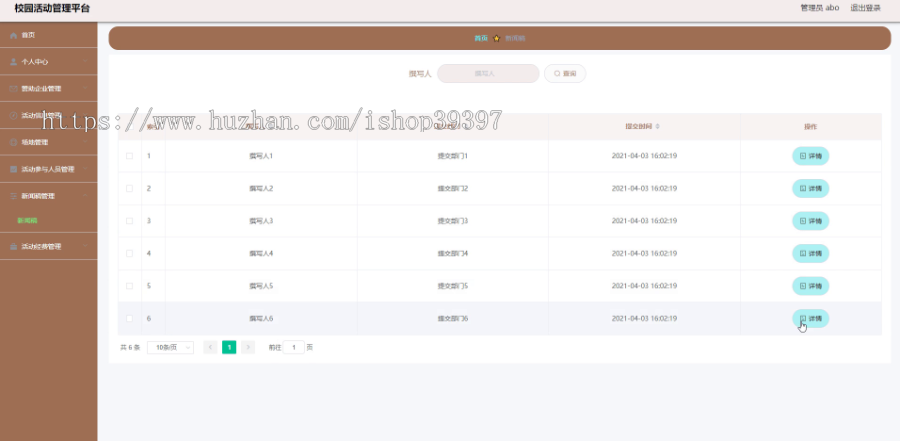
Task: Check the checkbox for row 1
Action: click(x=129, y=156)
